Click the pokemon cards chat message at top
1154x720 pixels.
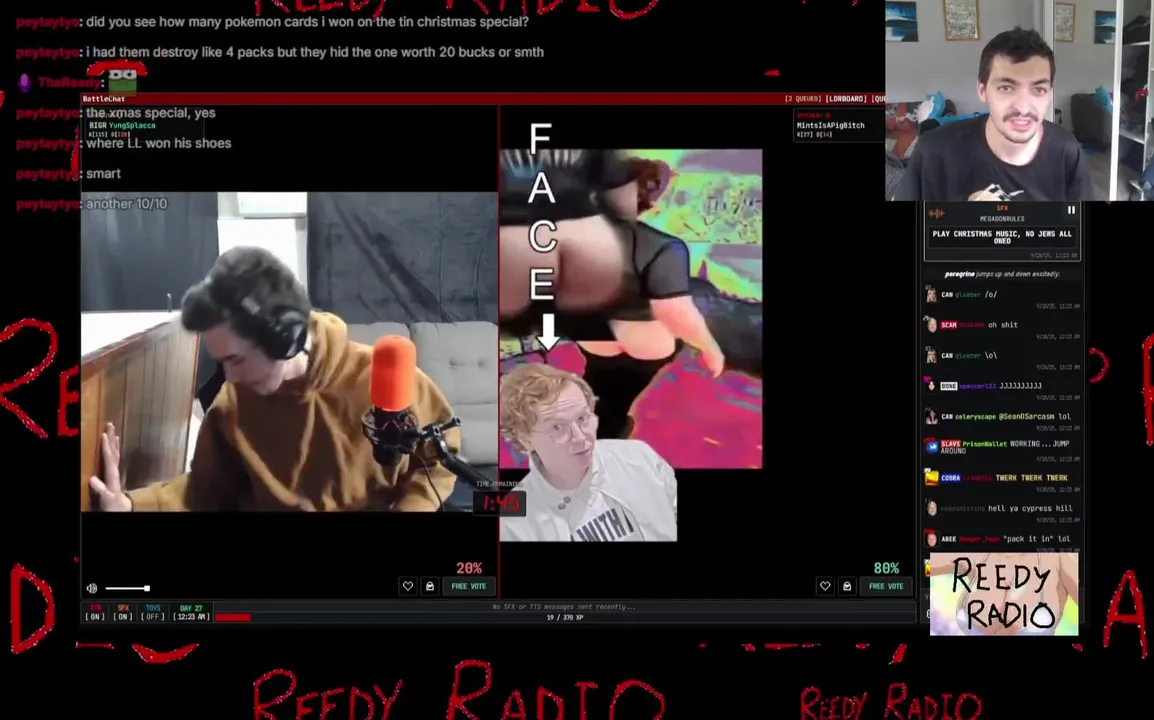tap(307, 22)
